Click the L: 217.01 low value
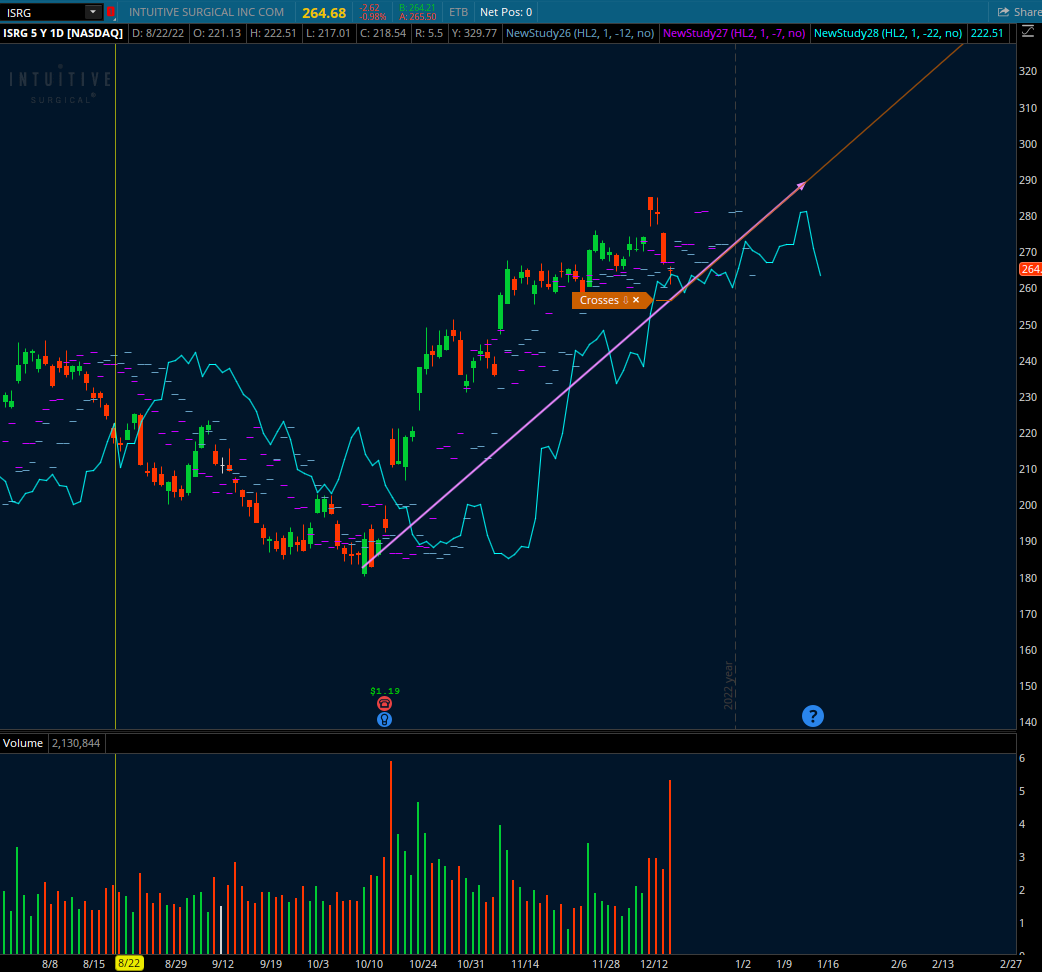This screenshot has width=1042, height=972. [328, 33]
